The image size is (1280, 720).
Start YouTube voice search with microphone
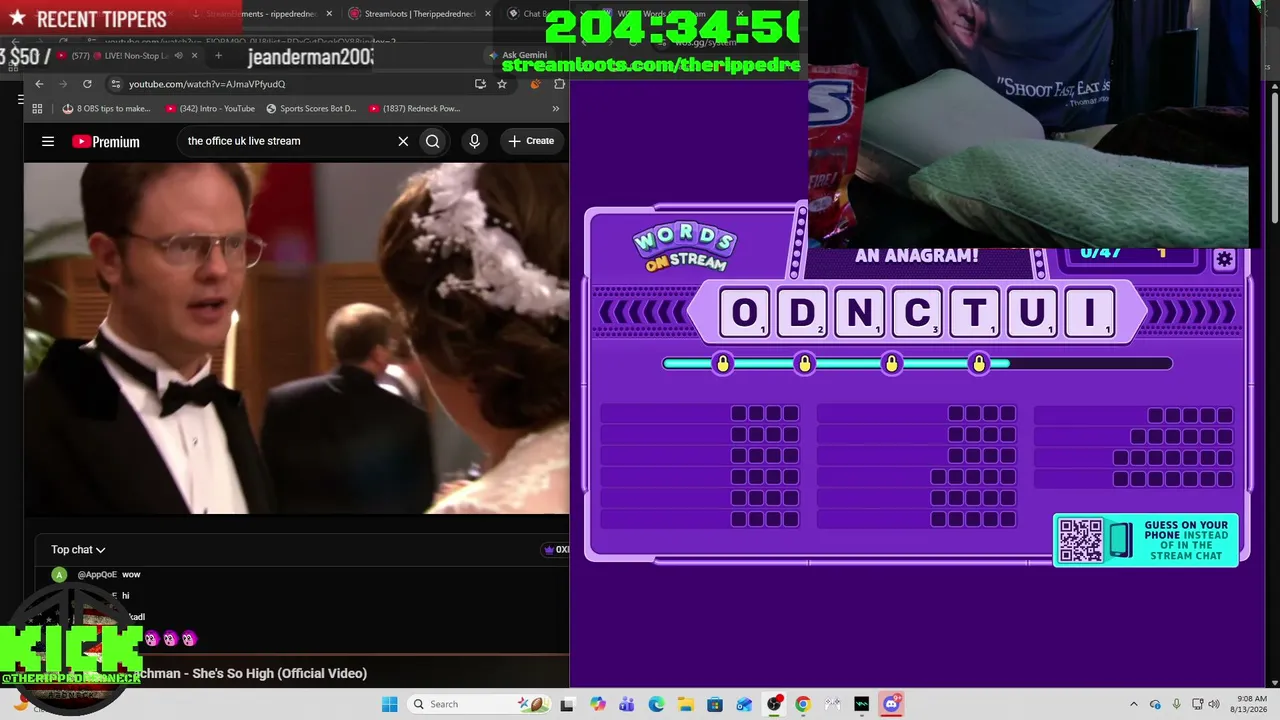click(x=475, y=141)
